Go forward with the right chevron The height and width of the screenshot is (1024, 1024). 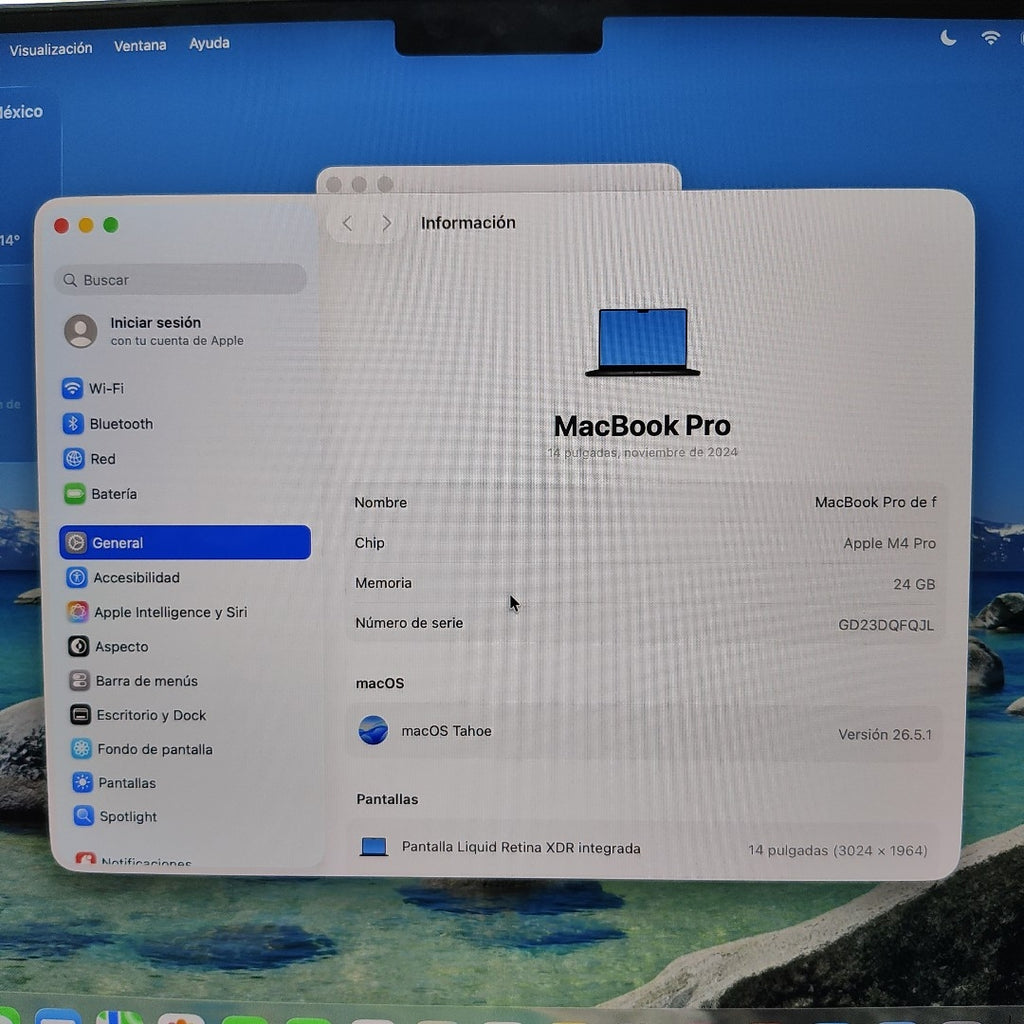387,223
